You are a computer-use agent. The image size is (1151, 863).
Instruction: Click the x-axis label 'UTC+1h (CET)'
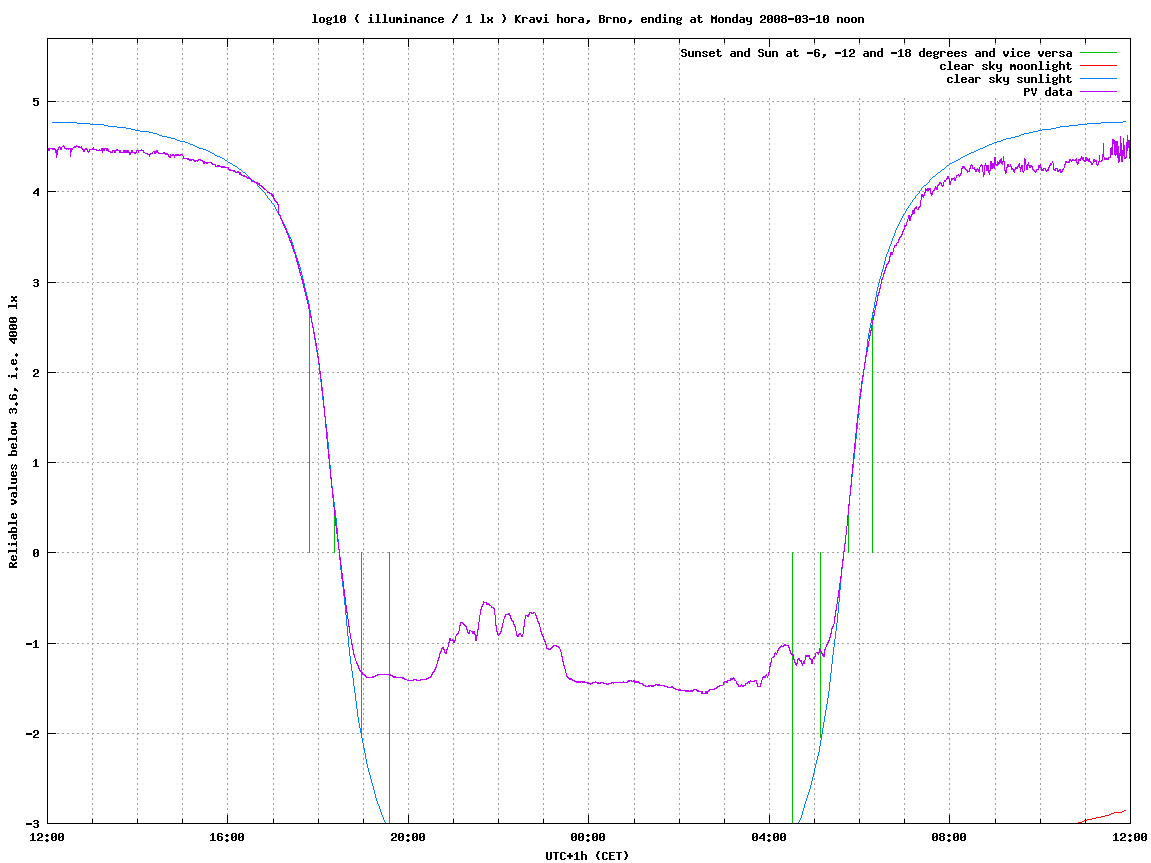(x=587, y=855)
